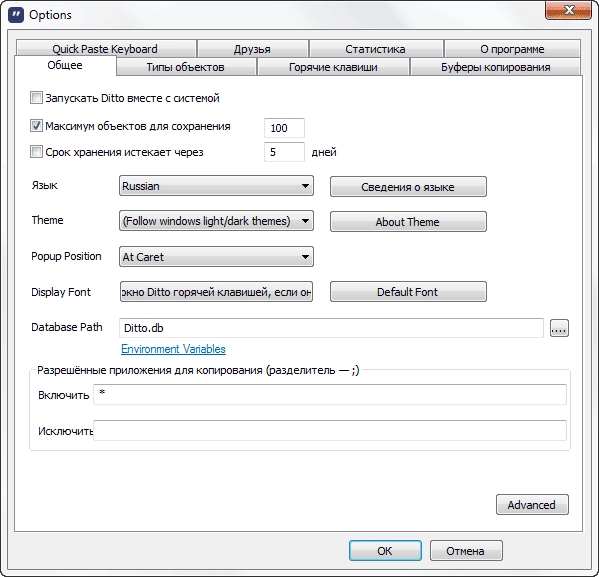Confirm settings with OK button

(385, 551)
